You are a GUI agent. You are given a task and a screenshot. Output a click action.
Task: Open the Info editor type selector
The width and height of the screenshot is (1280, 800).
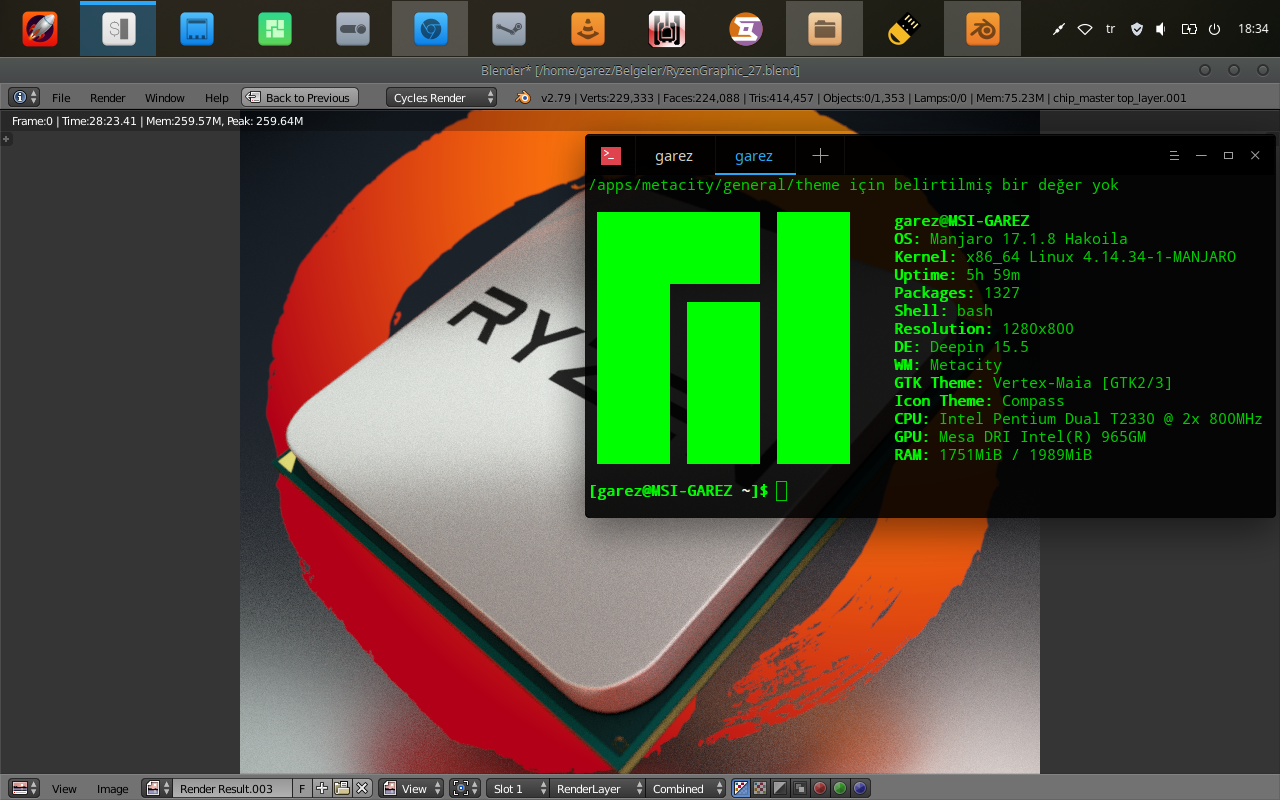coord(24,97)
